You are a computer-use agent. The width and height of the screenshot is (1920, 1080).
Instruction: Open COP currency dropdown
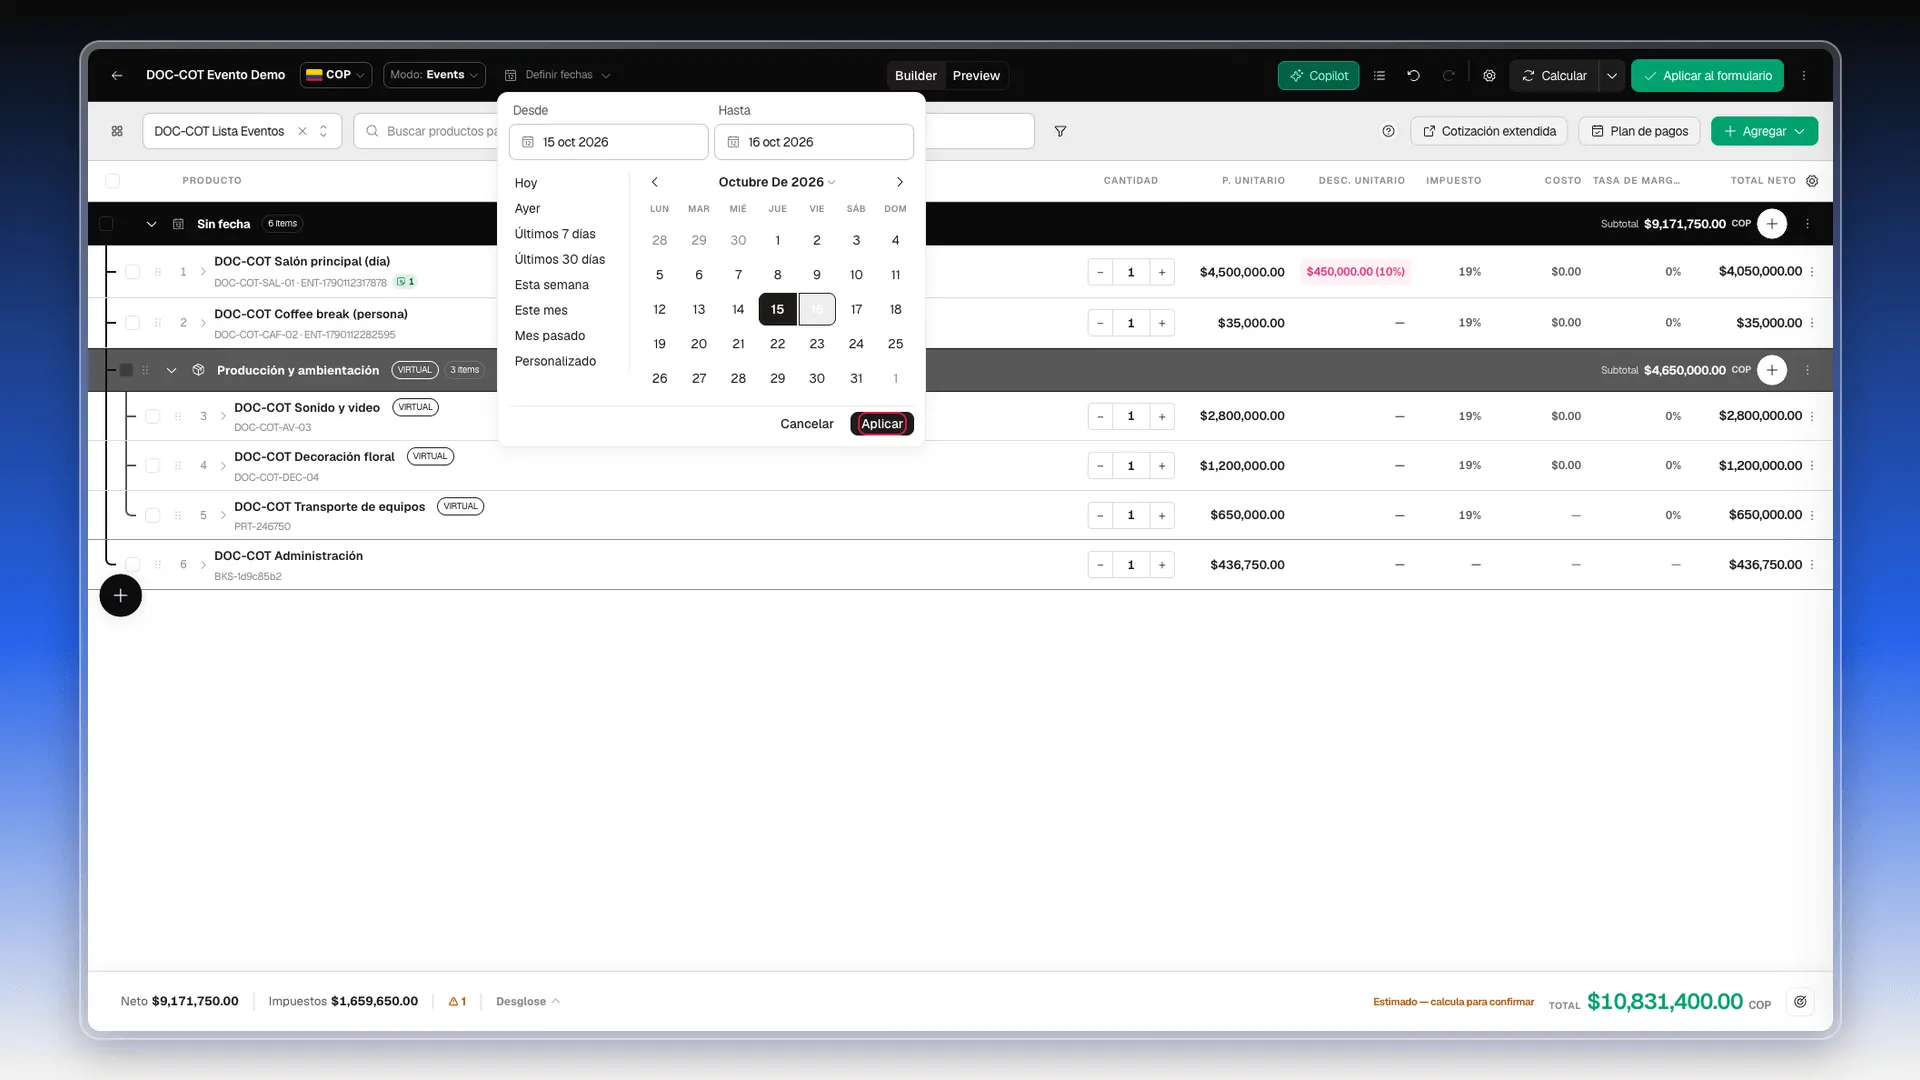coord(336,75)
